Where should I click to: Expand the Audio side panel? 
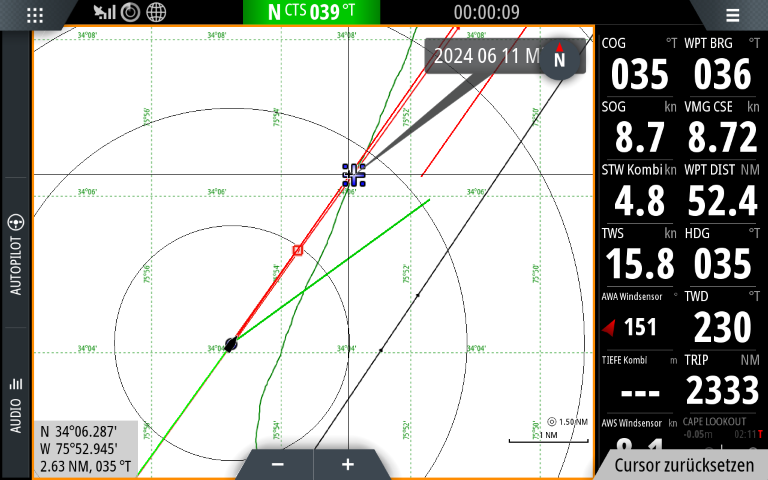[x=15, y=404]
